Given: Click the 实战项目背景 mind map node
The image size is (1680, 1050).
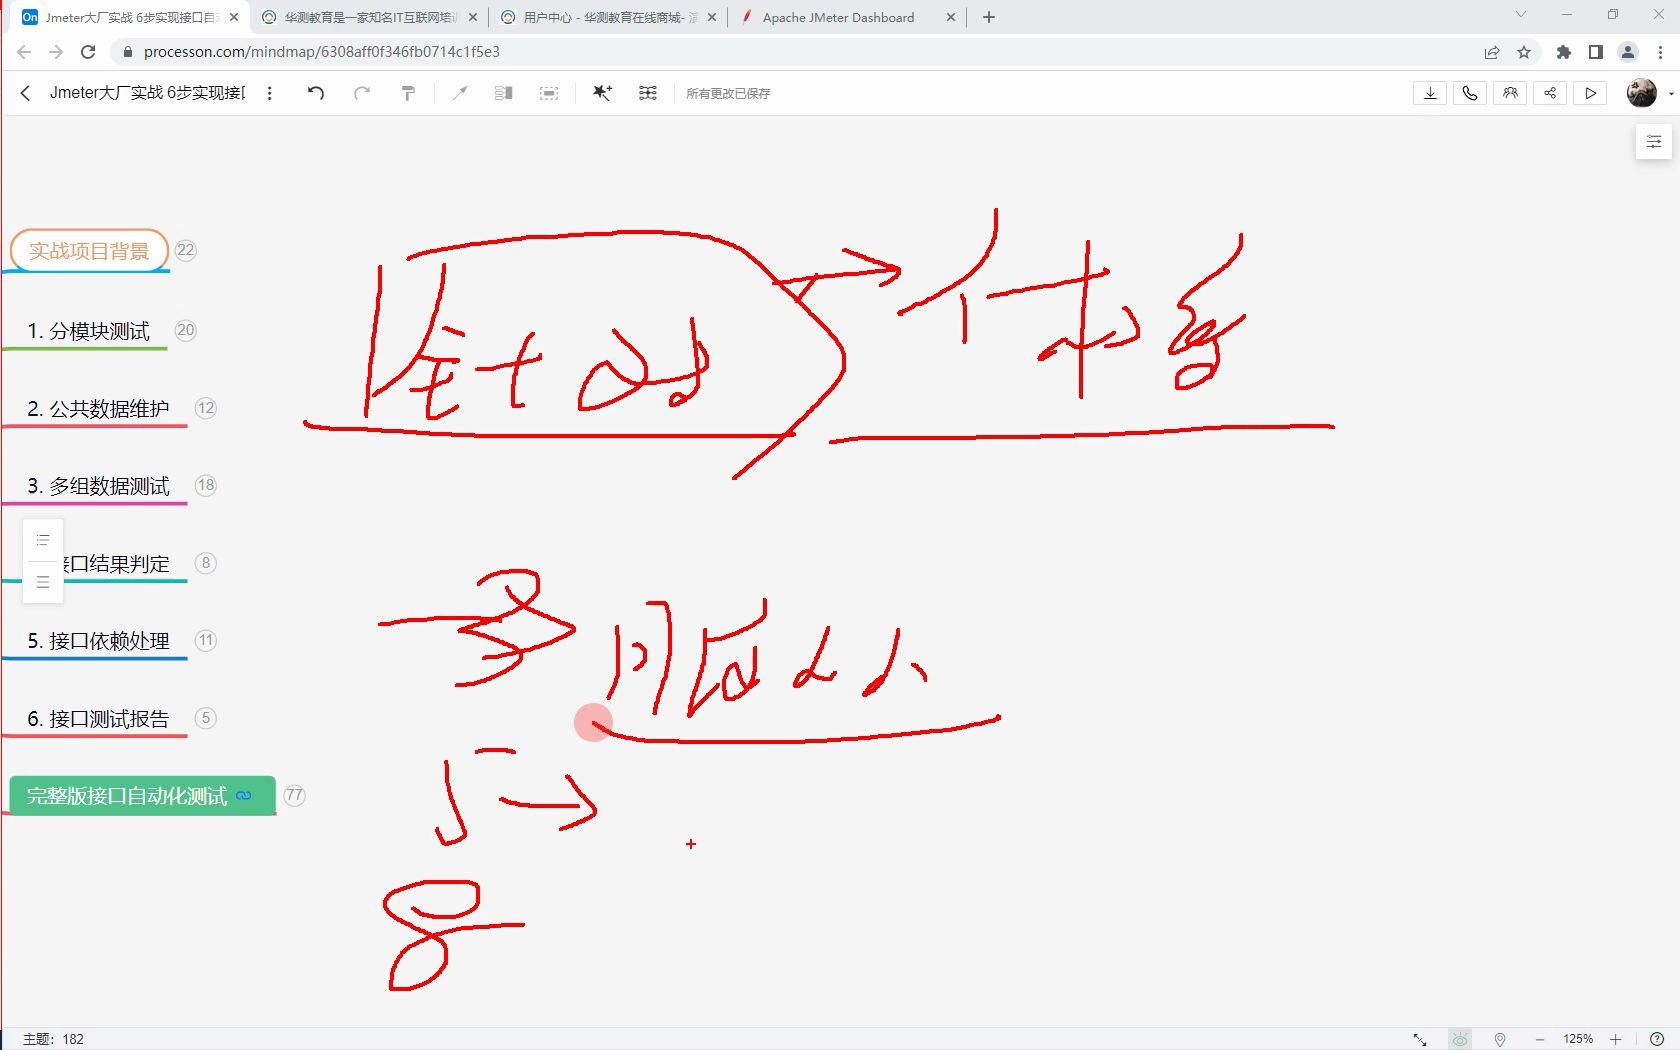Looking at the screenshot, I should click(x=89, y=250).
